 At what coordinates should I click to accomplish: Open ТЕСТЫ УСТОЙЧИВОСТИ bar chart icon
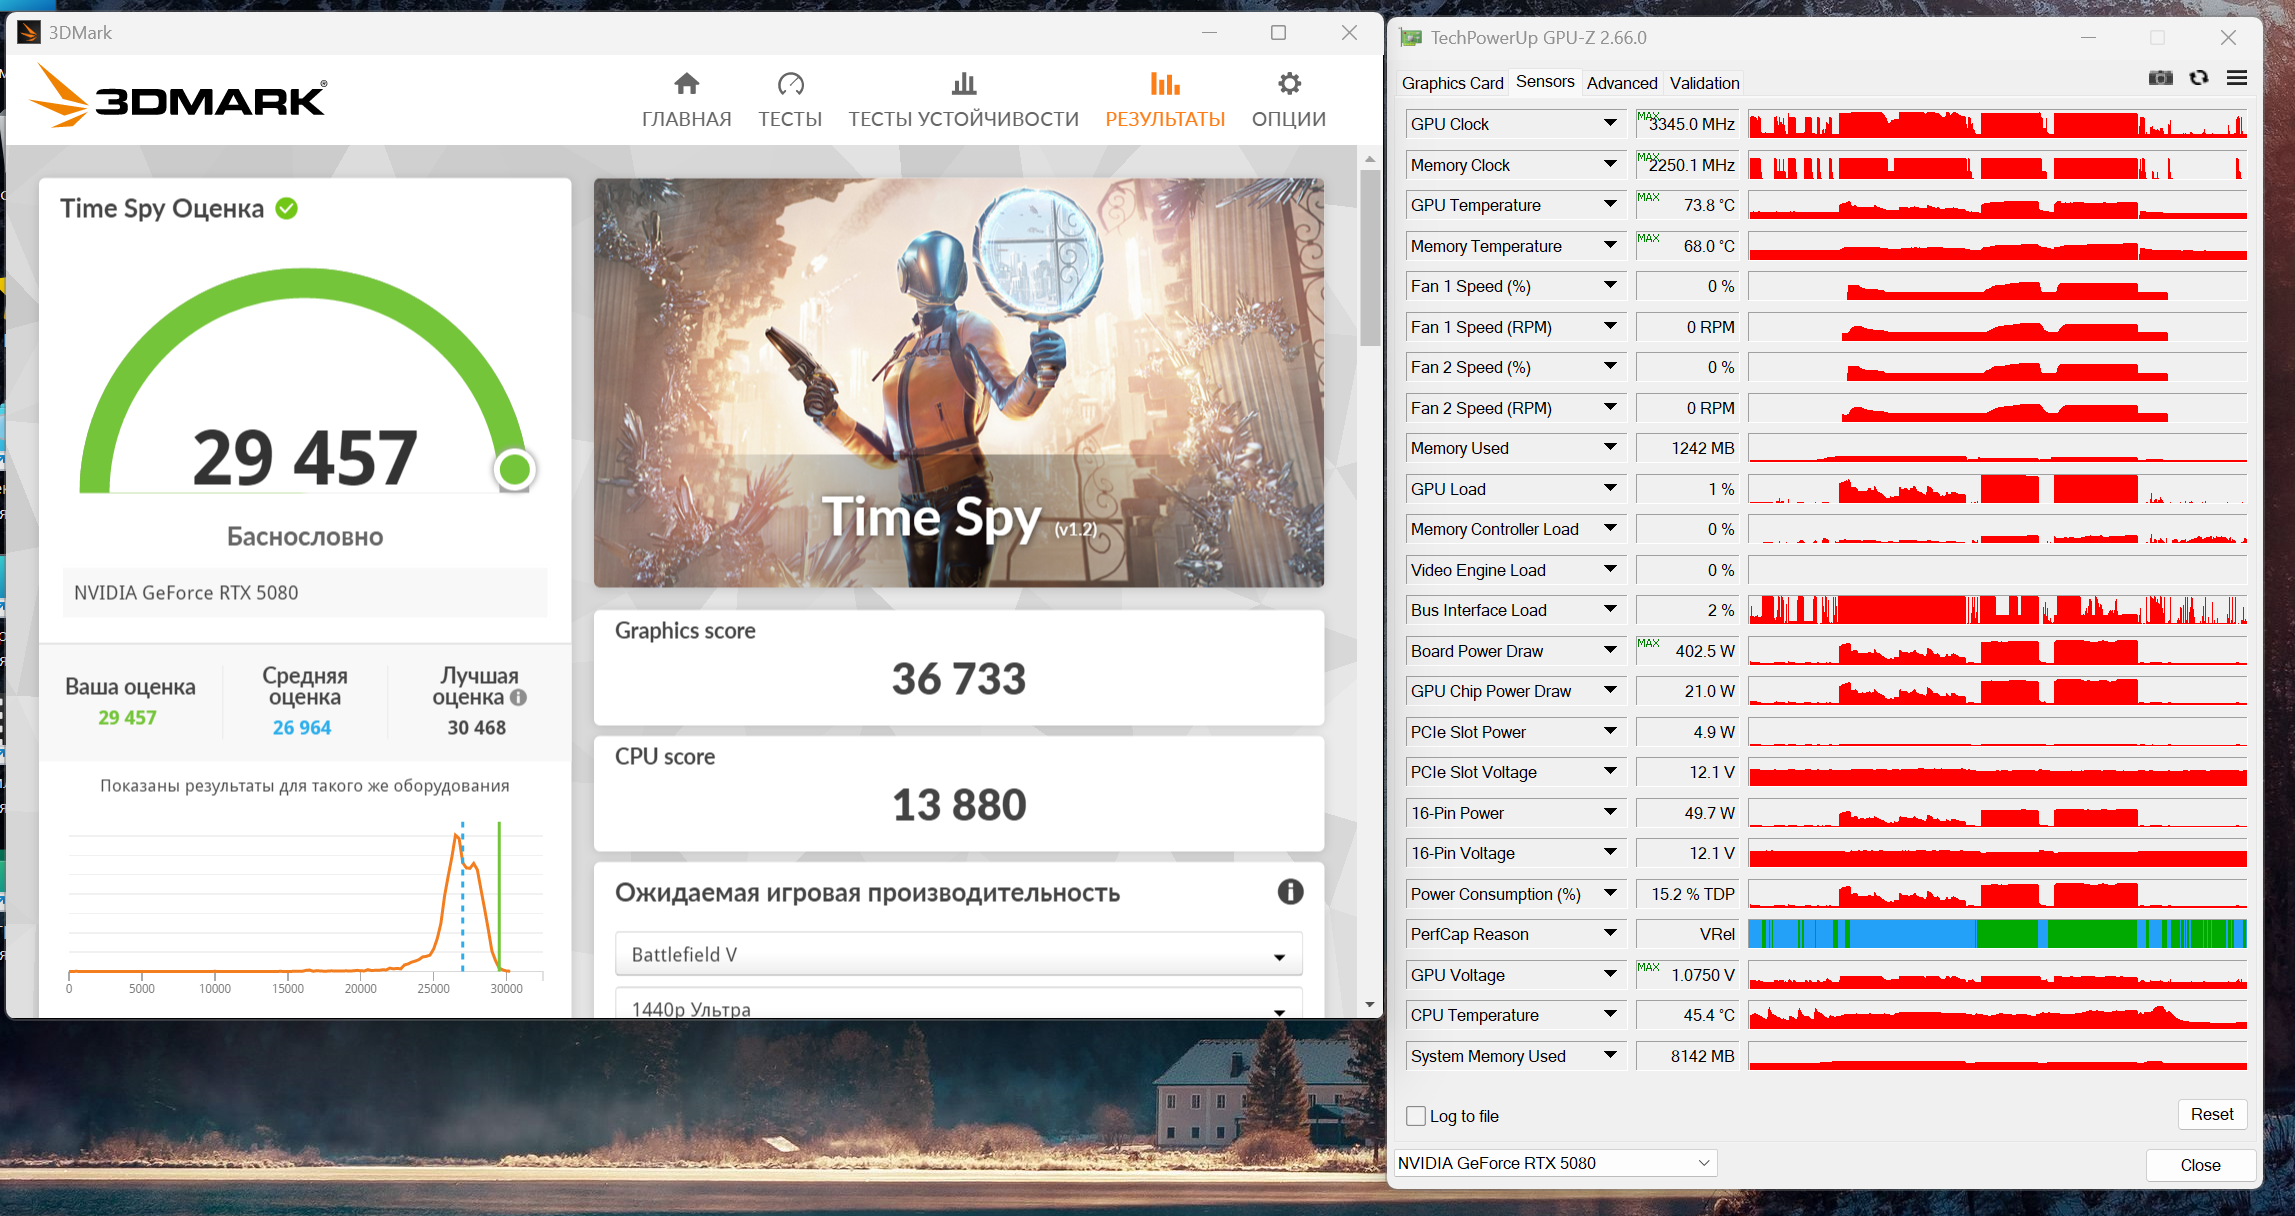pos(963,84)
